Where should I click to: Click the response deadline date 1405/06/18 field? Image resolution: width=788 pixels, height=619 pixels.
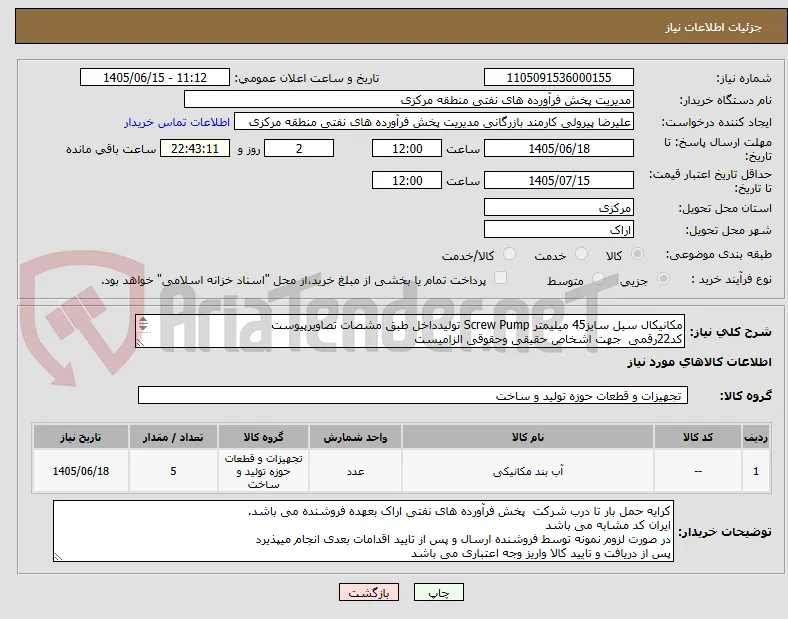tap(559, 149)
